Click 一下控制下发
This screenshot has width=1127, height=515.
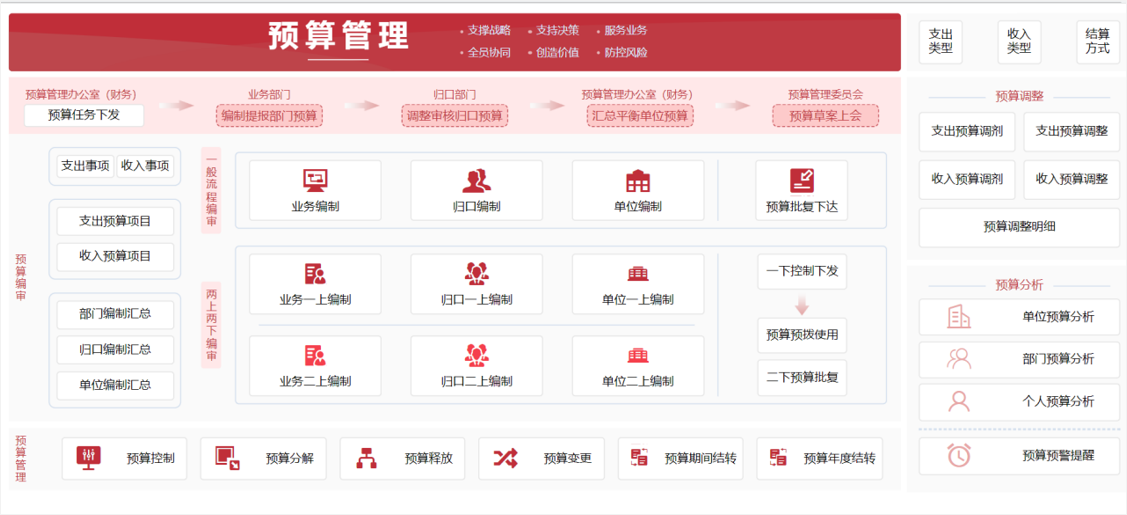801,271
